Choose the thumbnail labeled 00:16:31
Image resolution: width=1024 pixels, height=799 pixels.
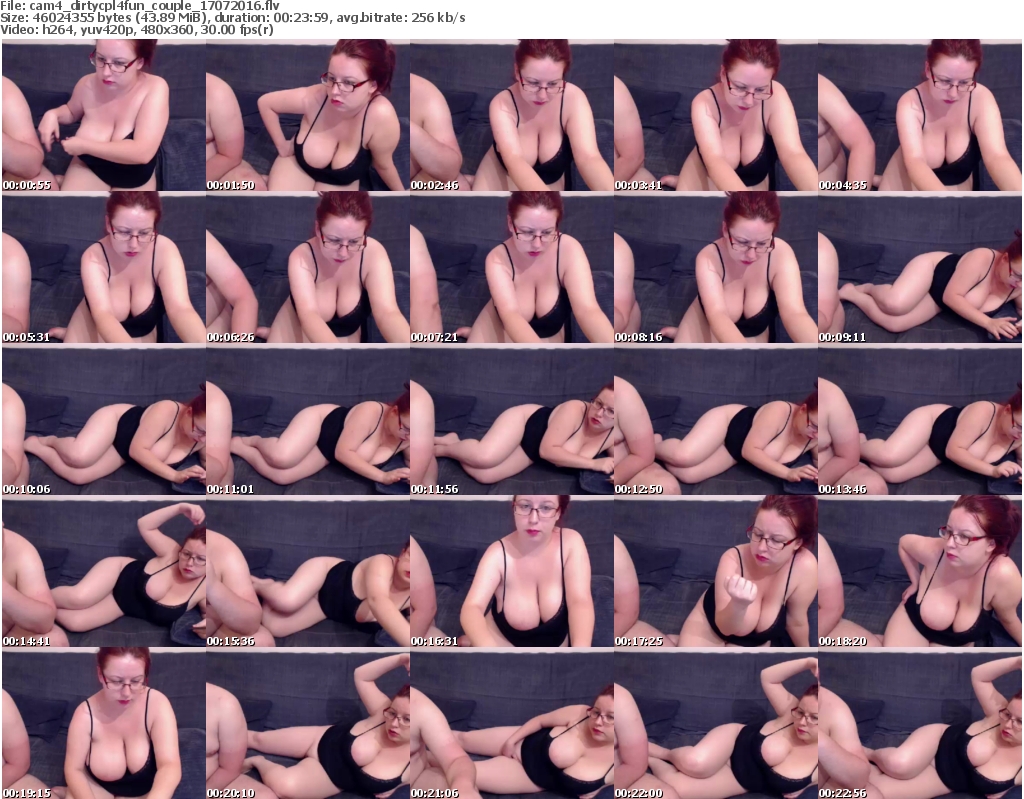point(512,572)
